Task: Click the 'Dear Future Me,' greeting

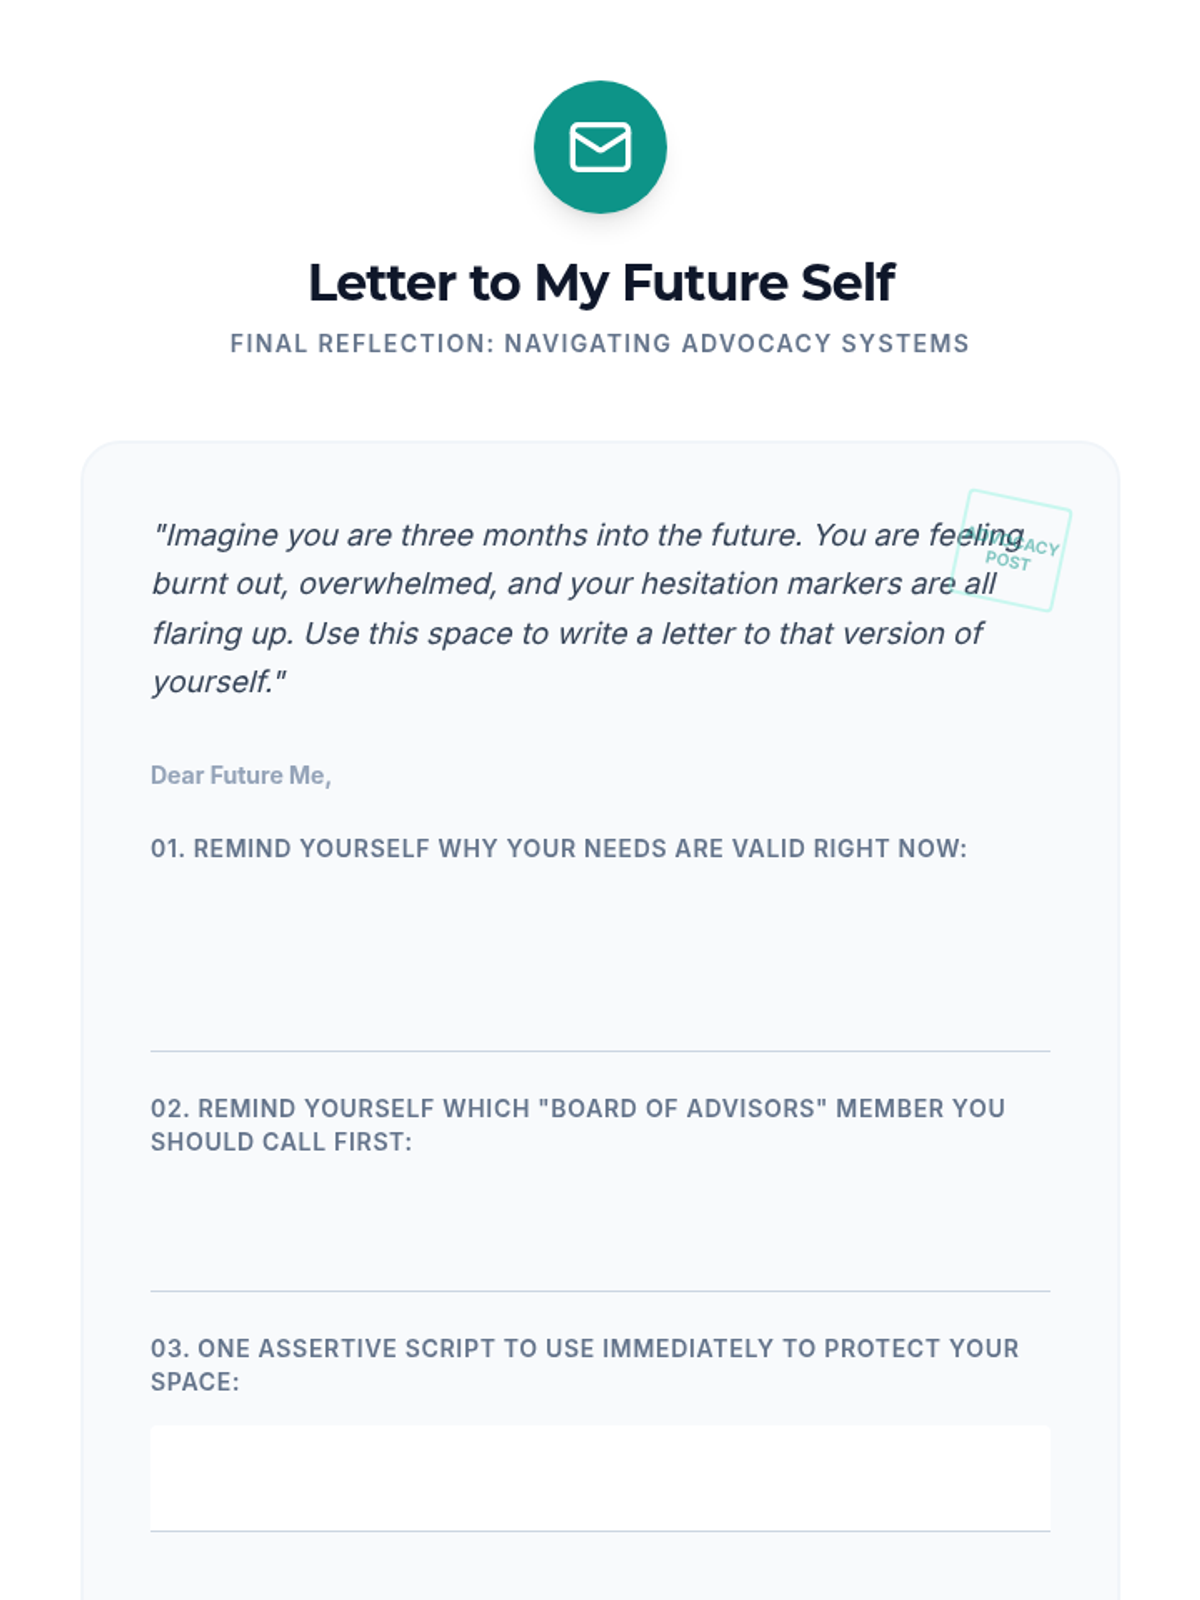Action: point(241,775)
